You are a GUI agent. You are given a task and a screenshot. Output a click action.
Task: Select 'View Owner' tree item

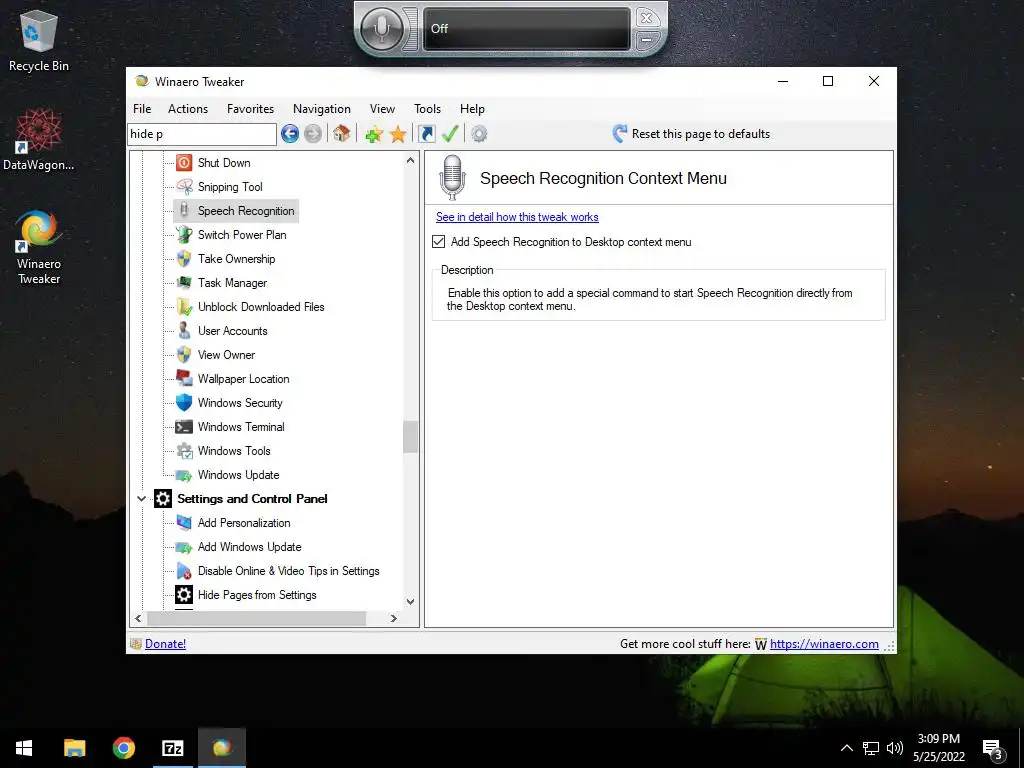[x=227, y=355]
